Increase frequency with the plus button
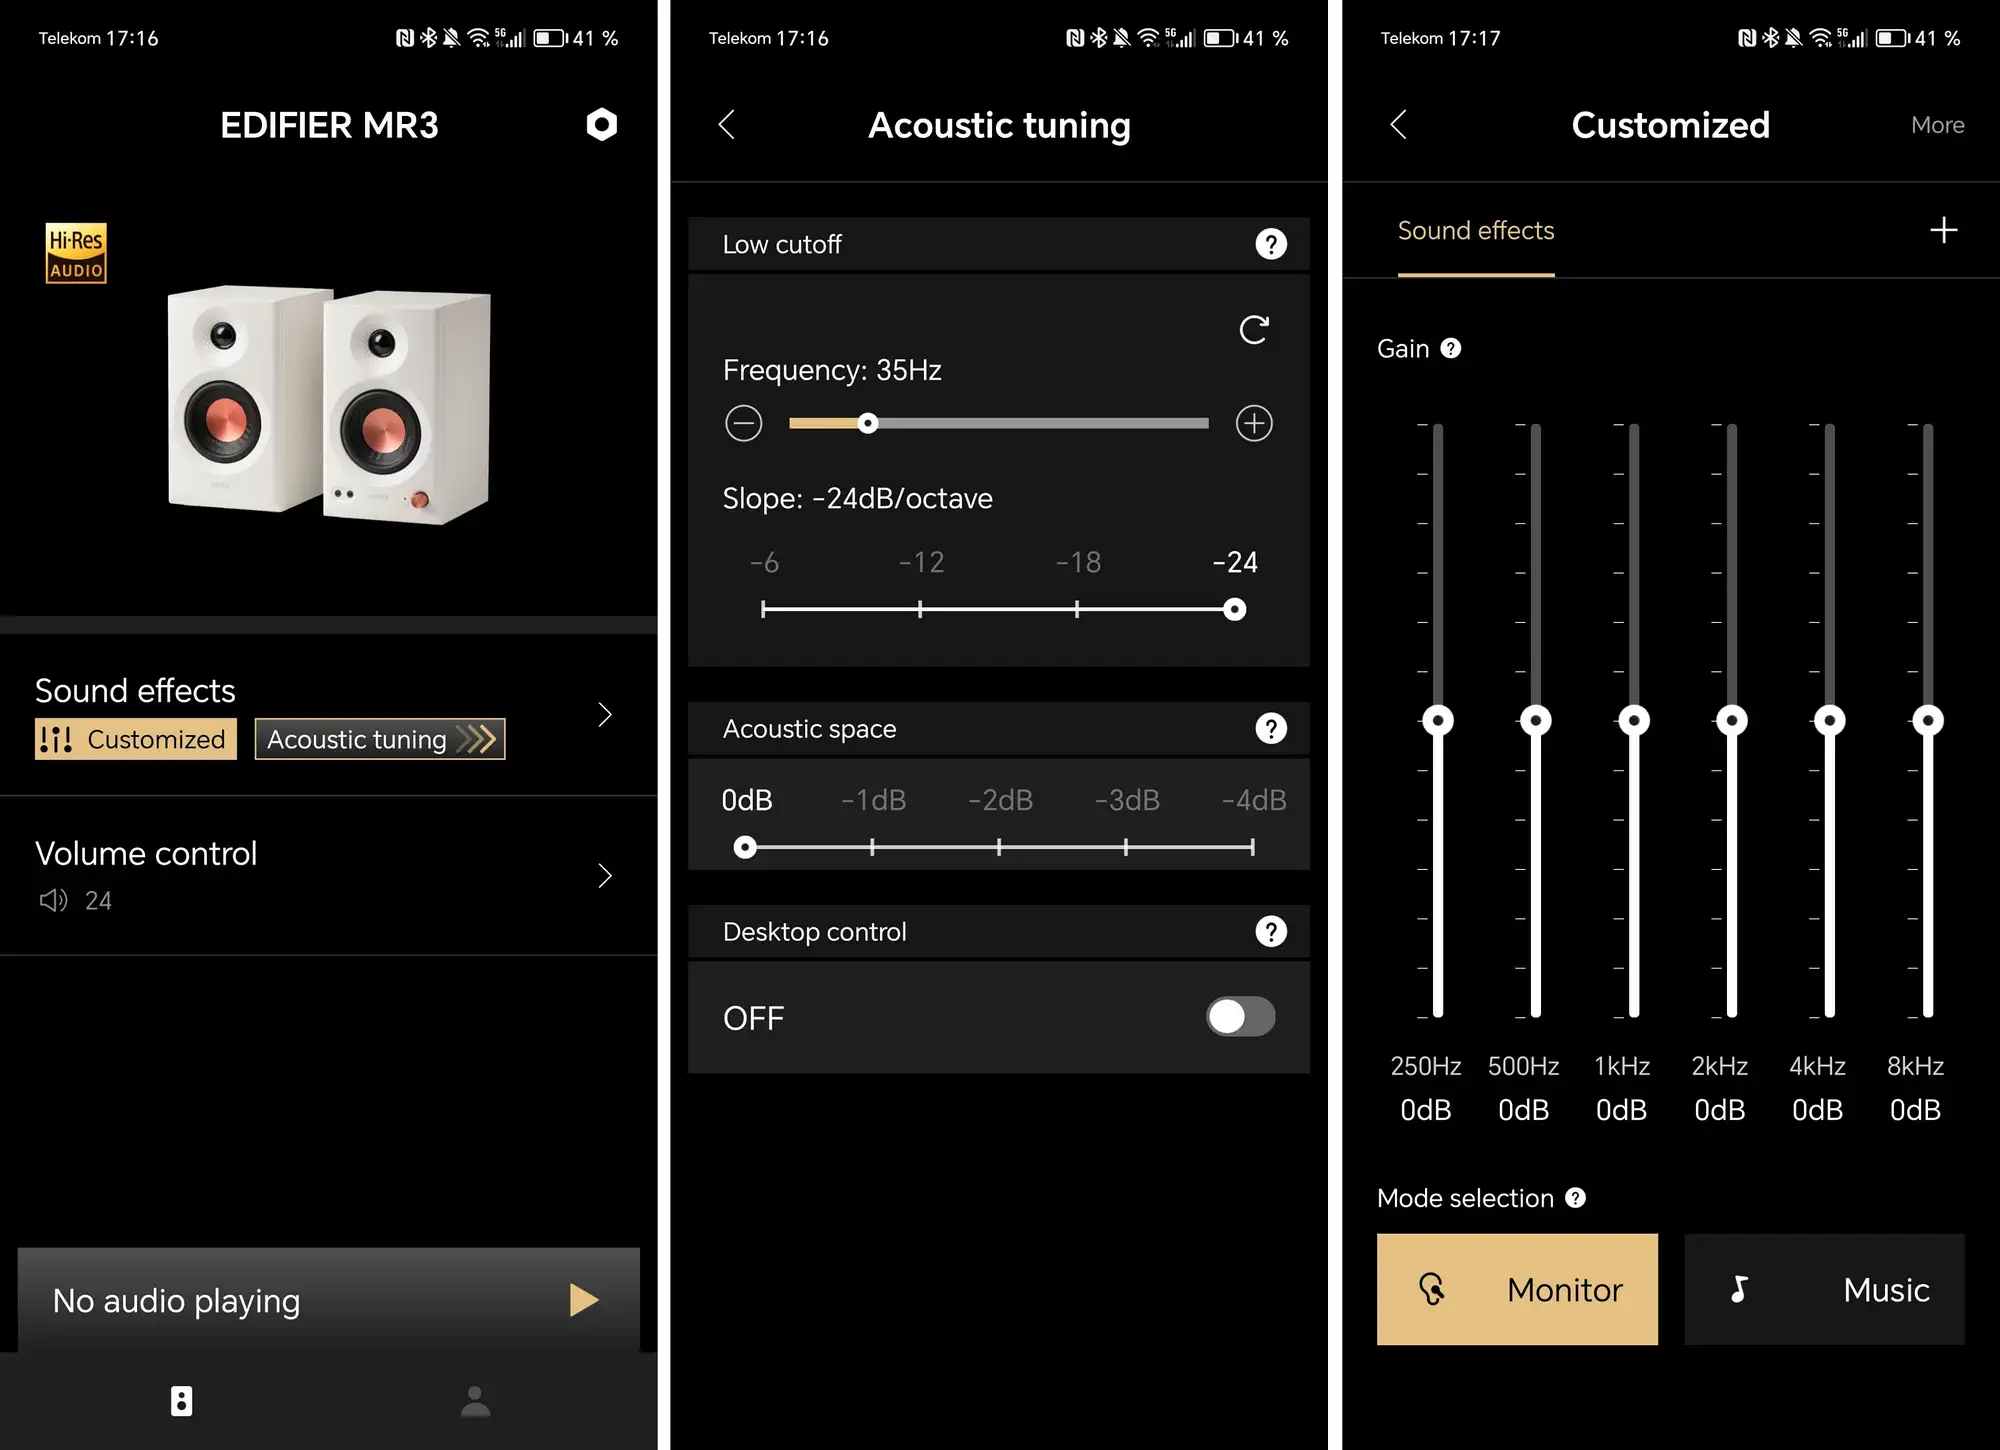 click(1254, 423)
